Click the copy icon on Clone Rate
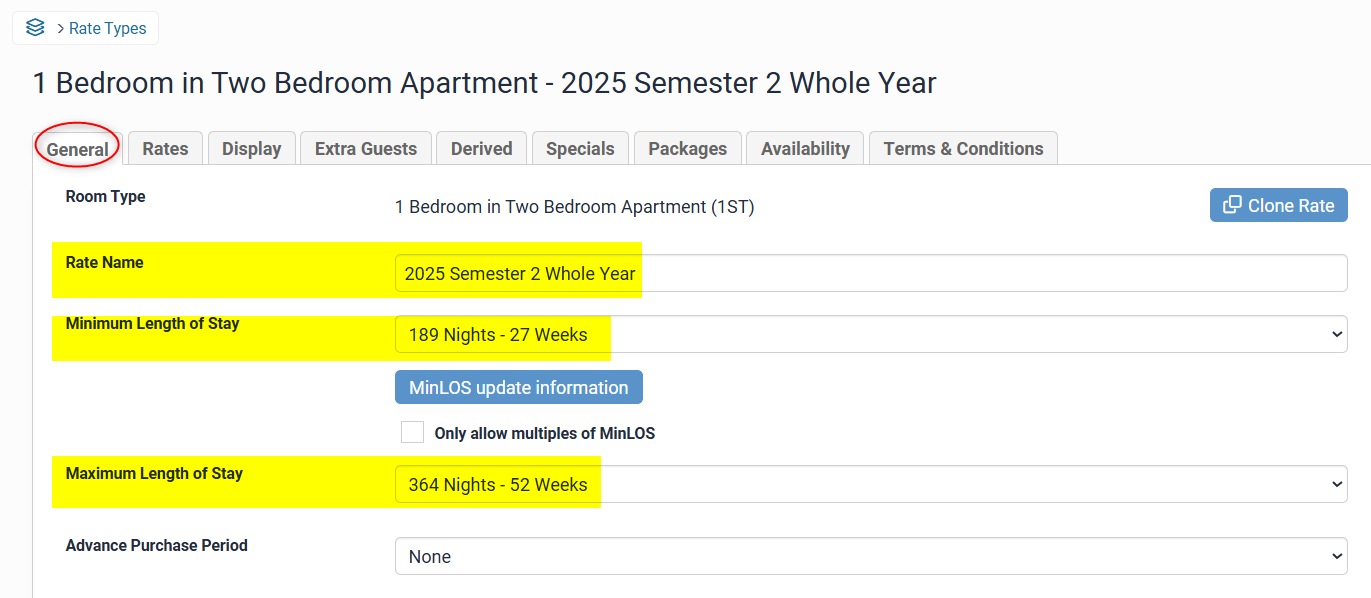1371x598 pixels. (x=1232, y=206)
